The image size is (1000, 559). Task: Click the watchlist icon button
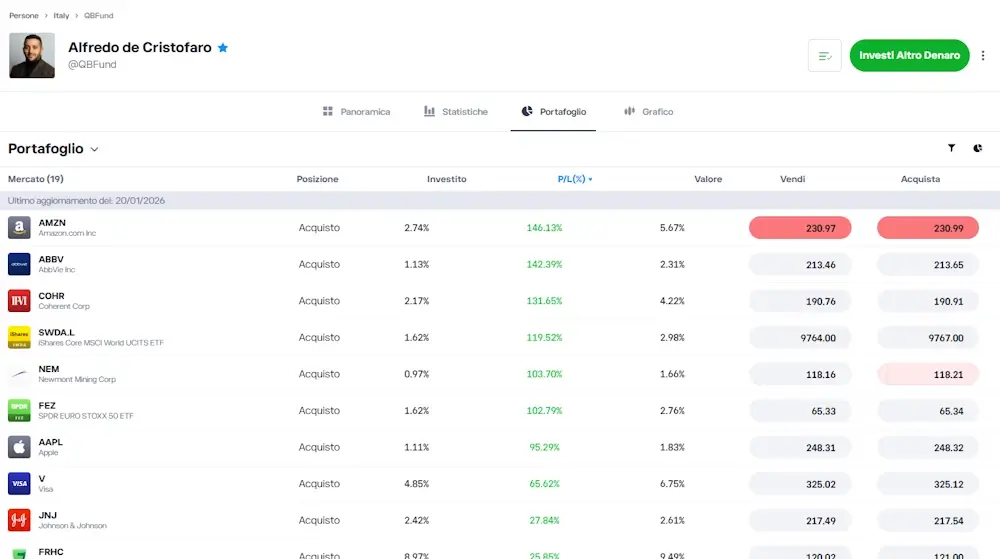(x=824, y=56)
